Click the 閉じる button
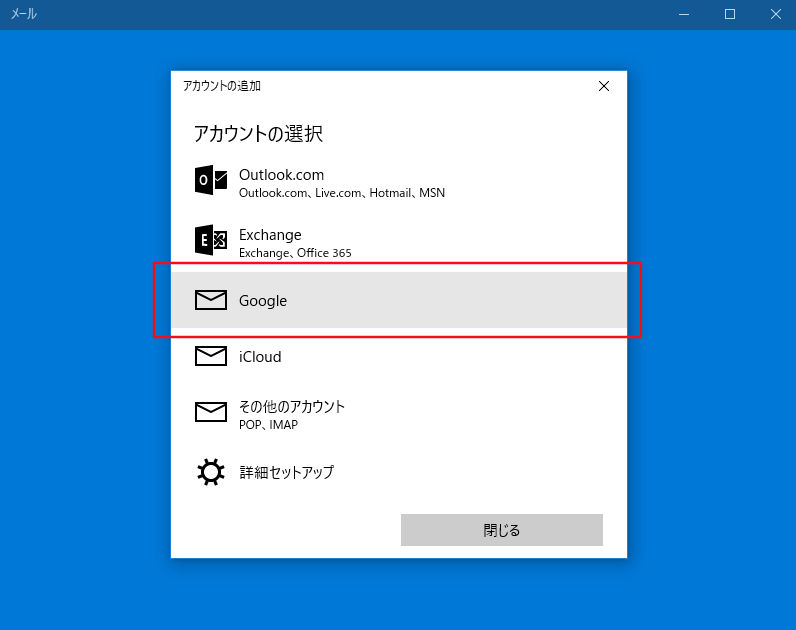 pos(502,530)
